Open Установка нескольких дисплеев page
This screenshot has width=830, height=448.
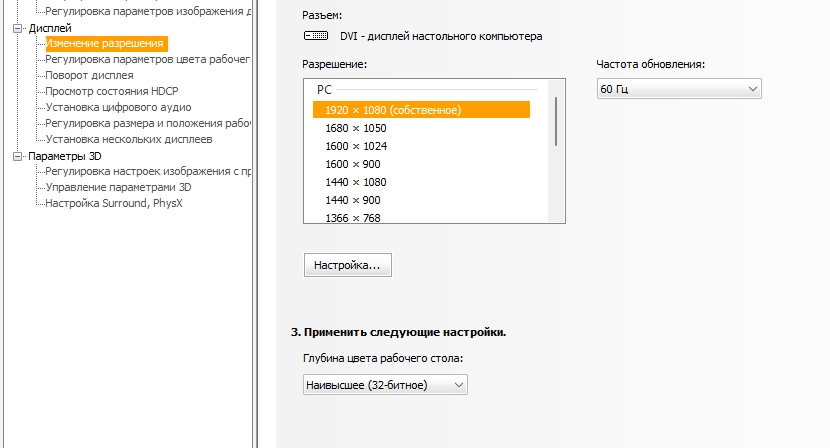(129, 139)
